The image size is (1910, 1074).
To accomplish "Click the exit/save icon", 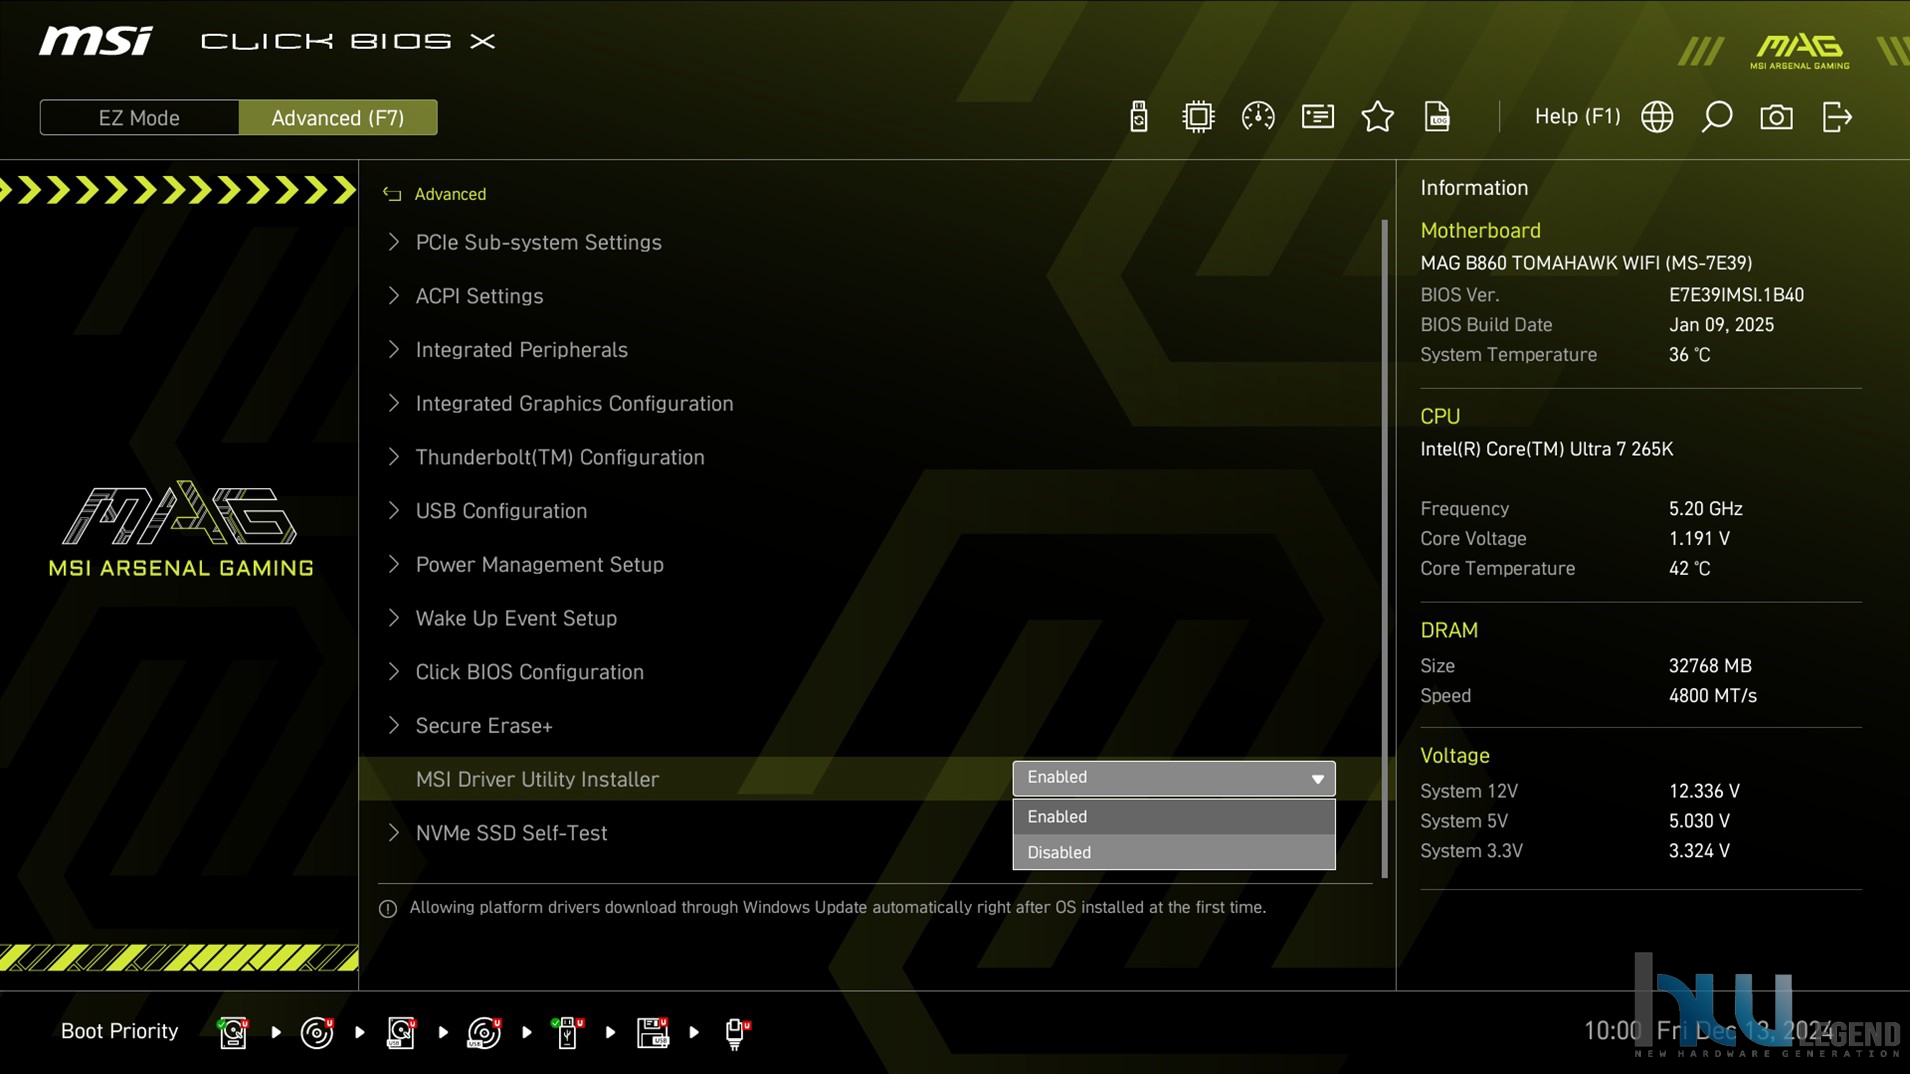I will 1837,117.
